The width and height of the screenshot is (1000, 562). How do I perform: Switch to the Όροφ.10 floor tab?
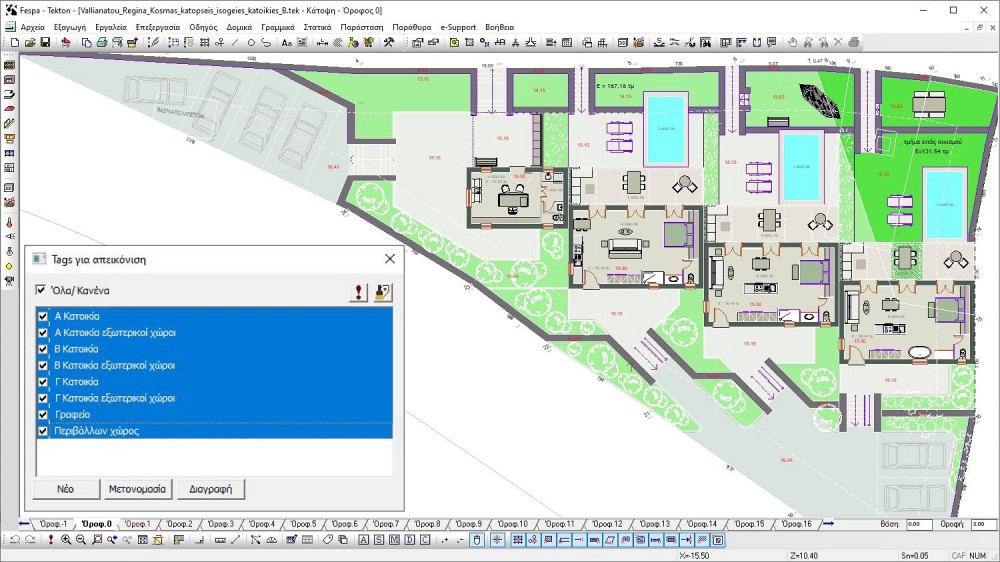pyautogui.click(x=513, y=524)
